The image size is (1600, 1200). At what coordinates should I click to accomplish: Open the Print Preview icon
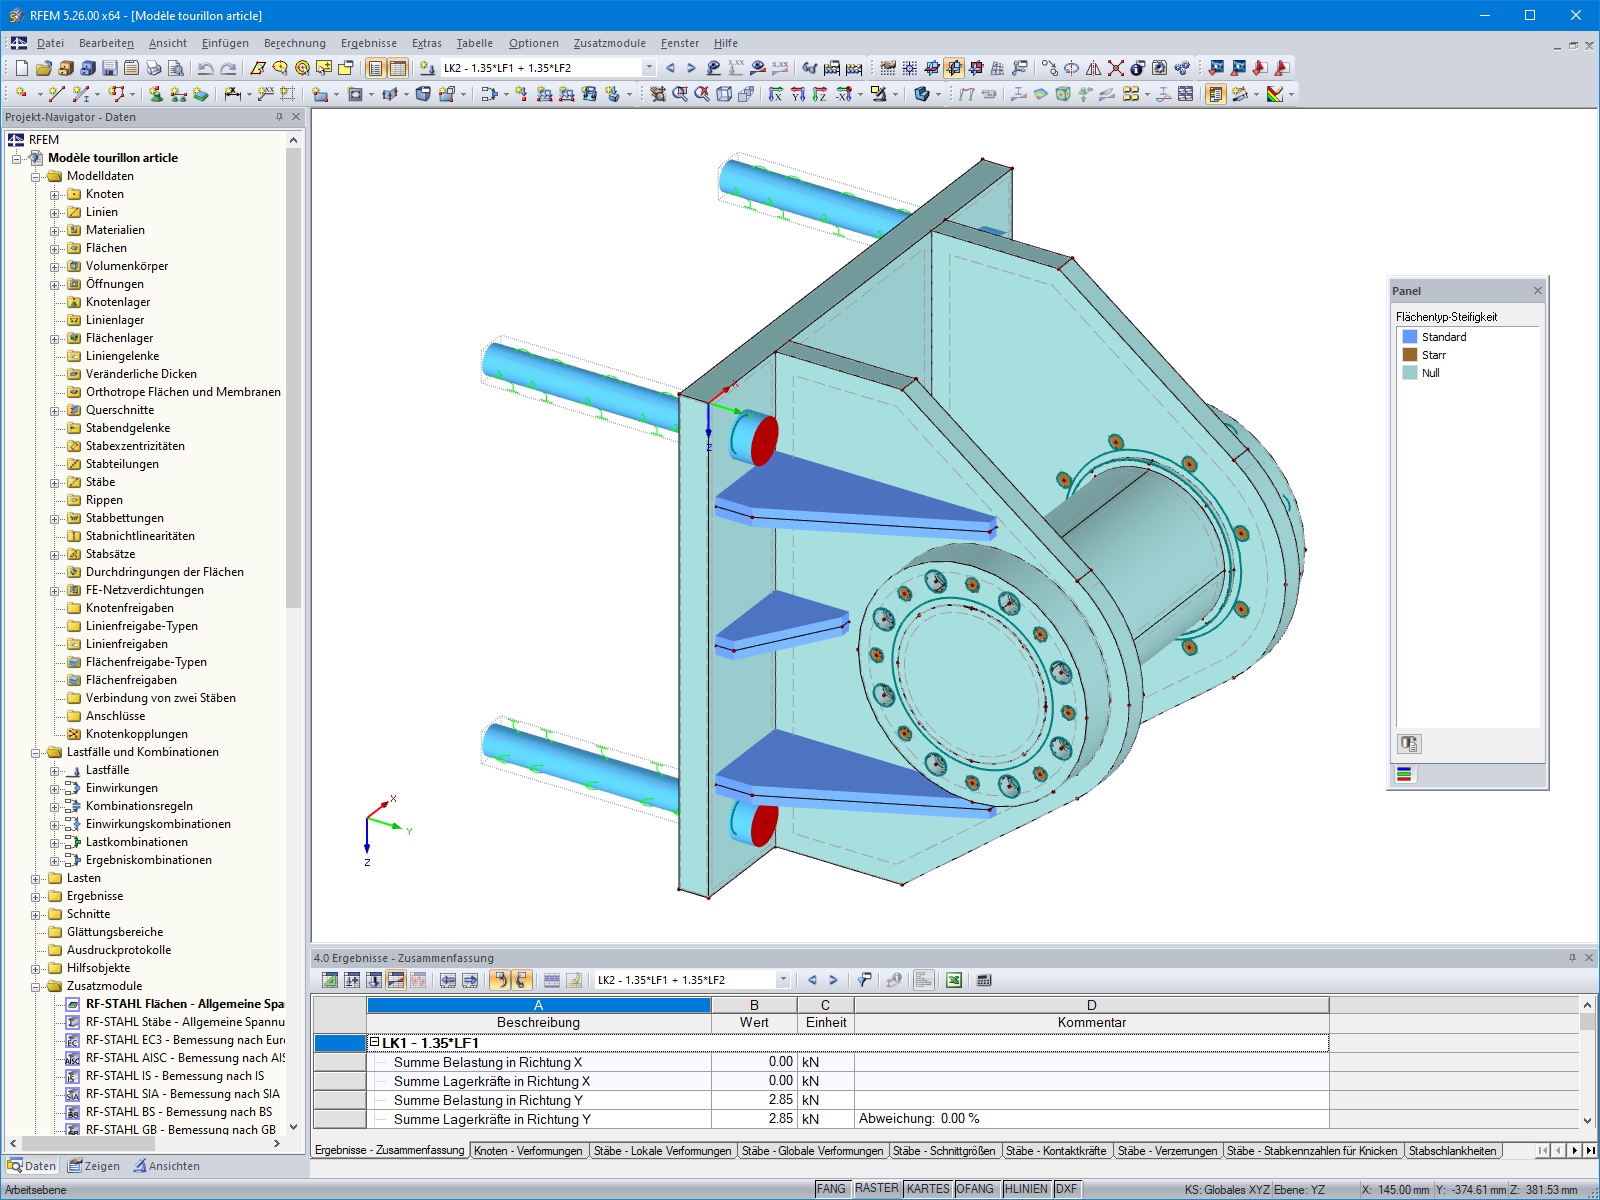pyautogui.click(x=176, y=68)
